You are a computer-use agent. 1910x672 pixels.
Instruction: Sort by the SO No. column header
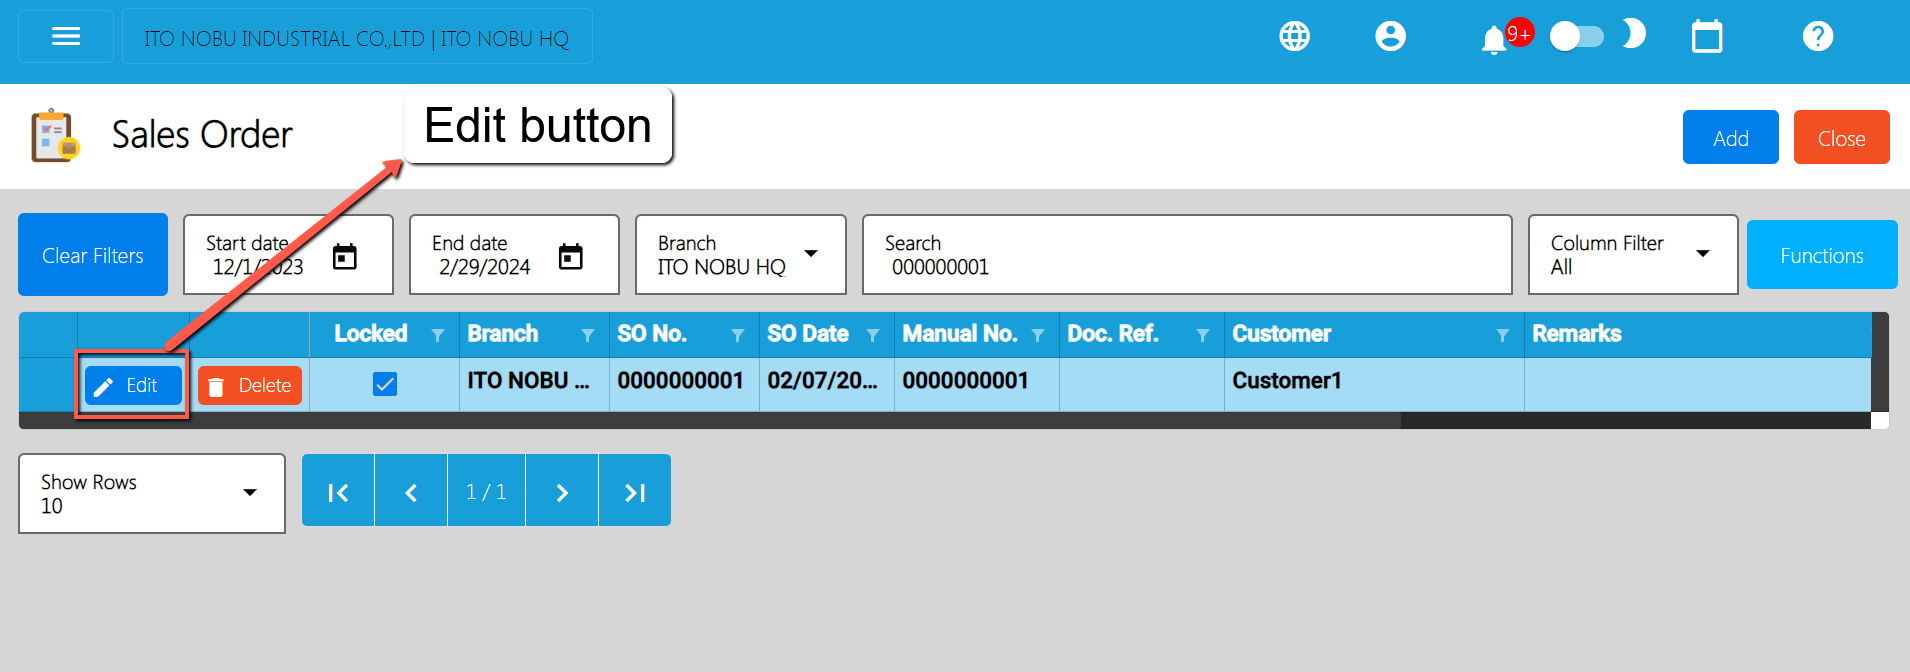[652, 334]
